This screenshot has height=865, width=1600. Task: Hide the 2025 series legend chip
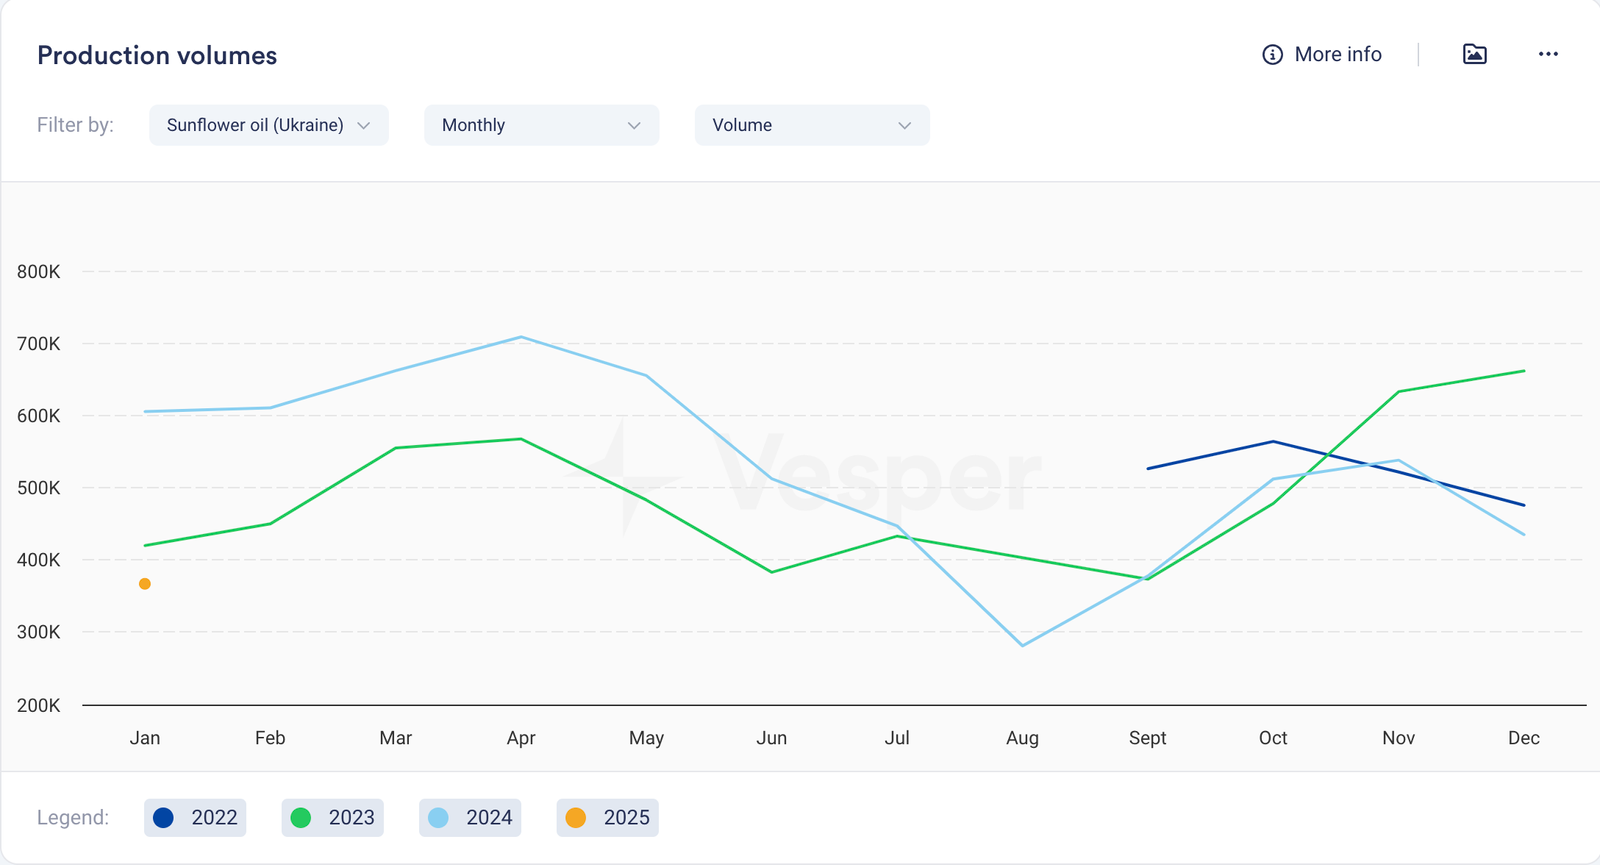[607, 818]
